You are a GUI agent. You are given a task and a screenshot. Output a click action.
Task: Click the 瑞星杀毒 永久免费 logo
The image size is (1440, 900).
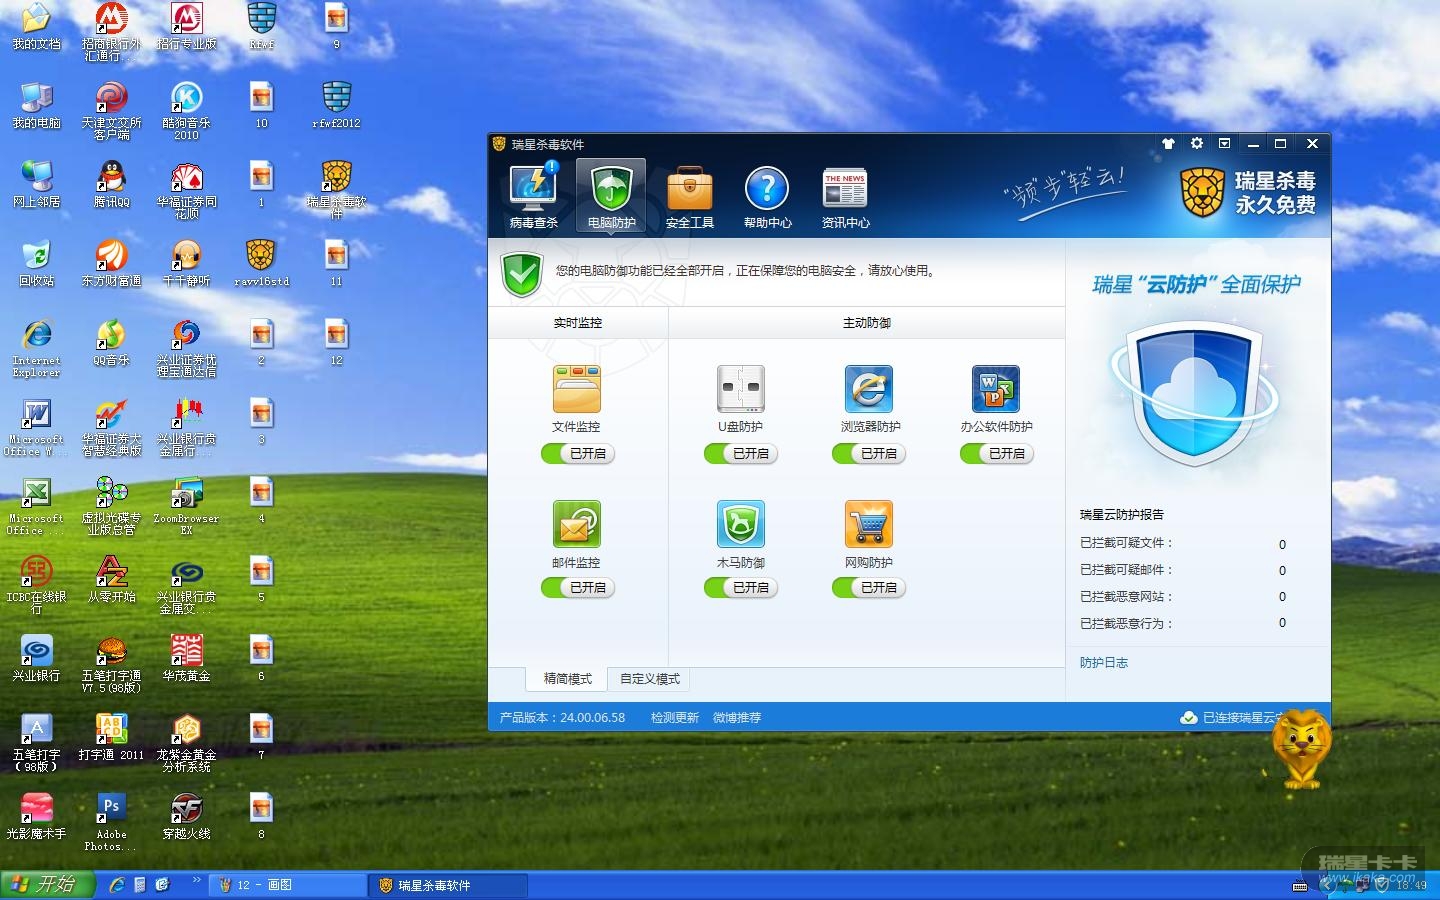(1249, 193)
